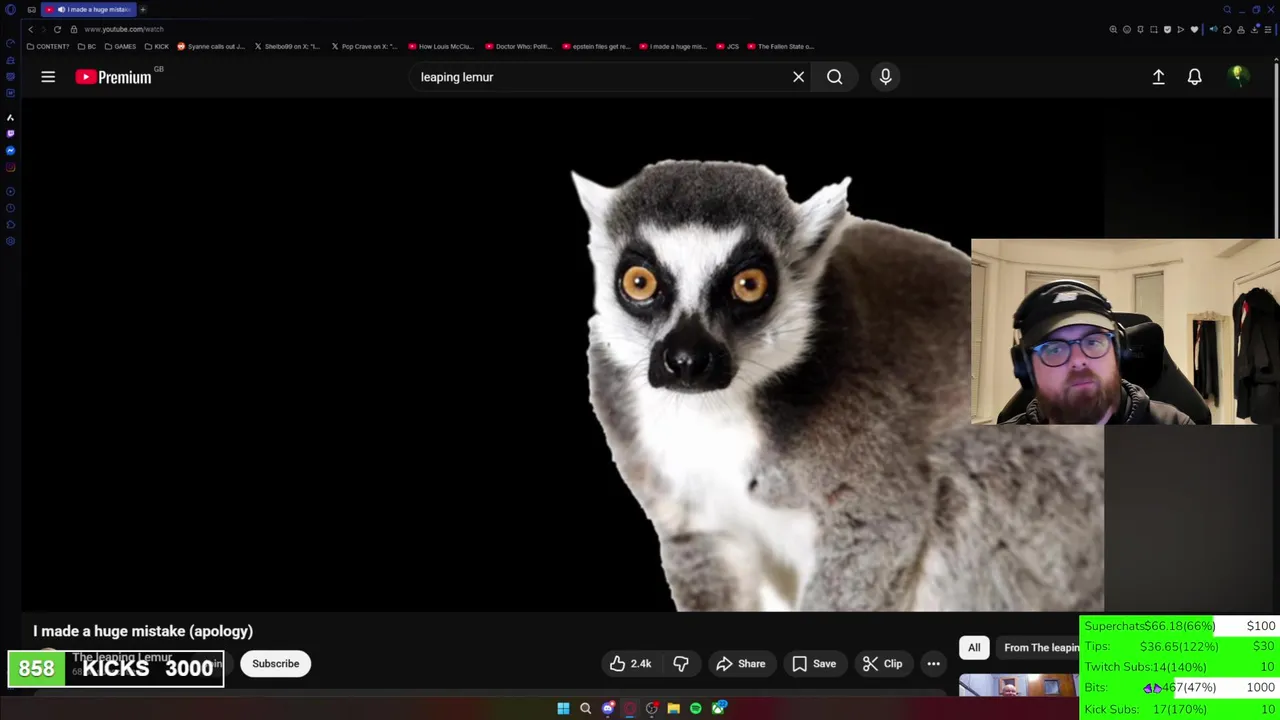Save the video to a playlist
Viewport: 1280px width, 720px height.
click(x=814, y=664)
